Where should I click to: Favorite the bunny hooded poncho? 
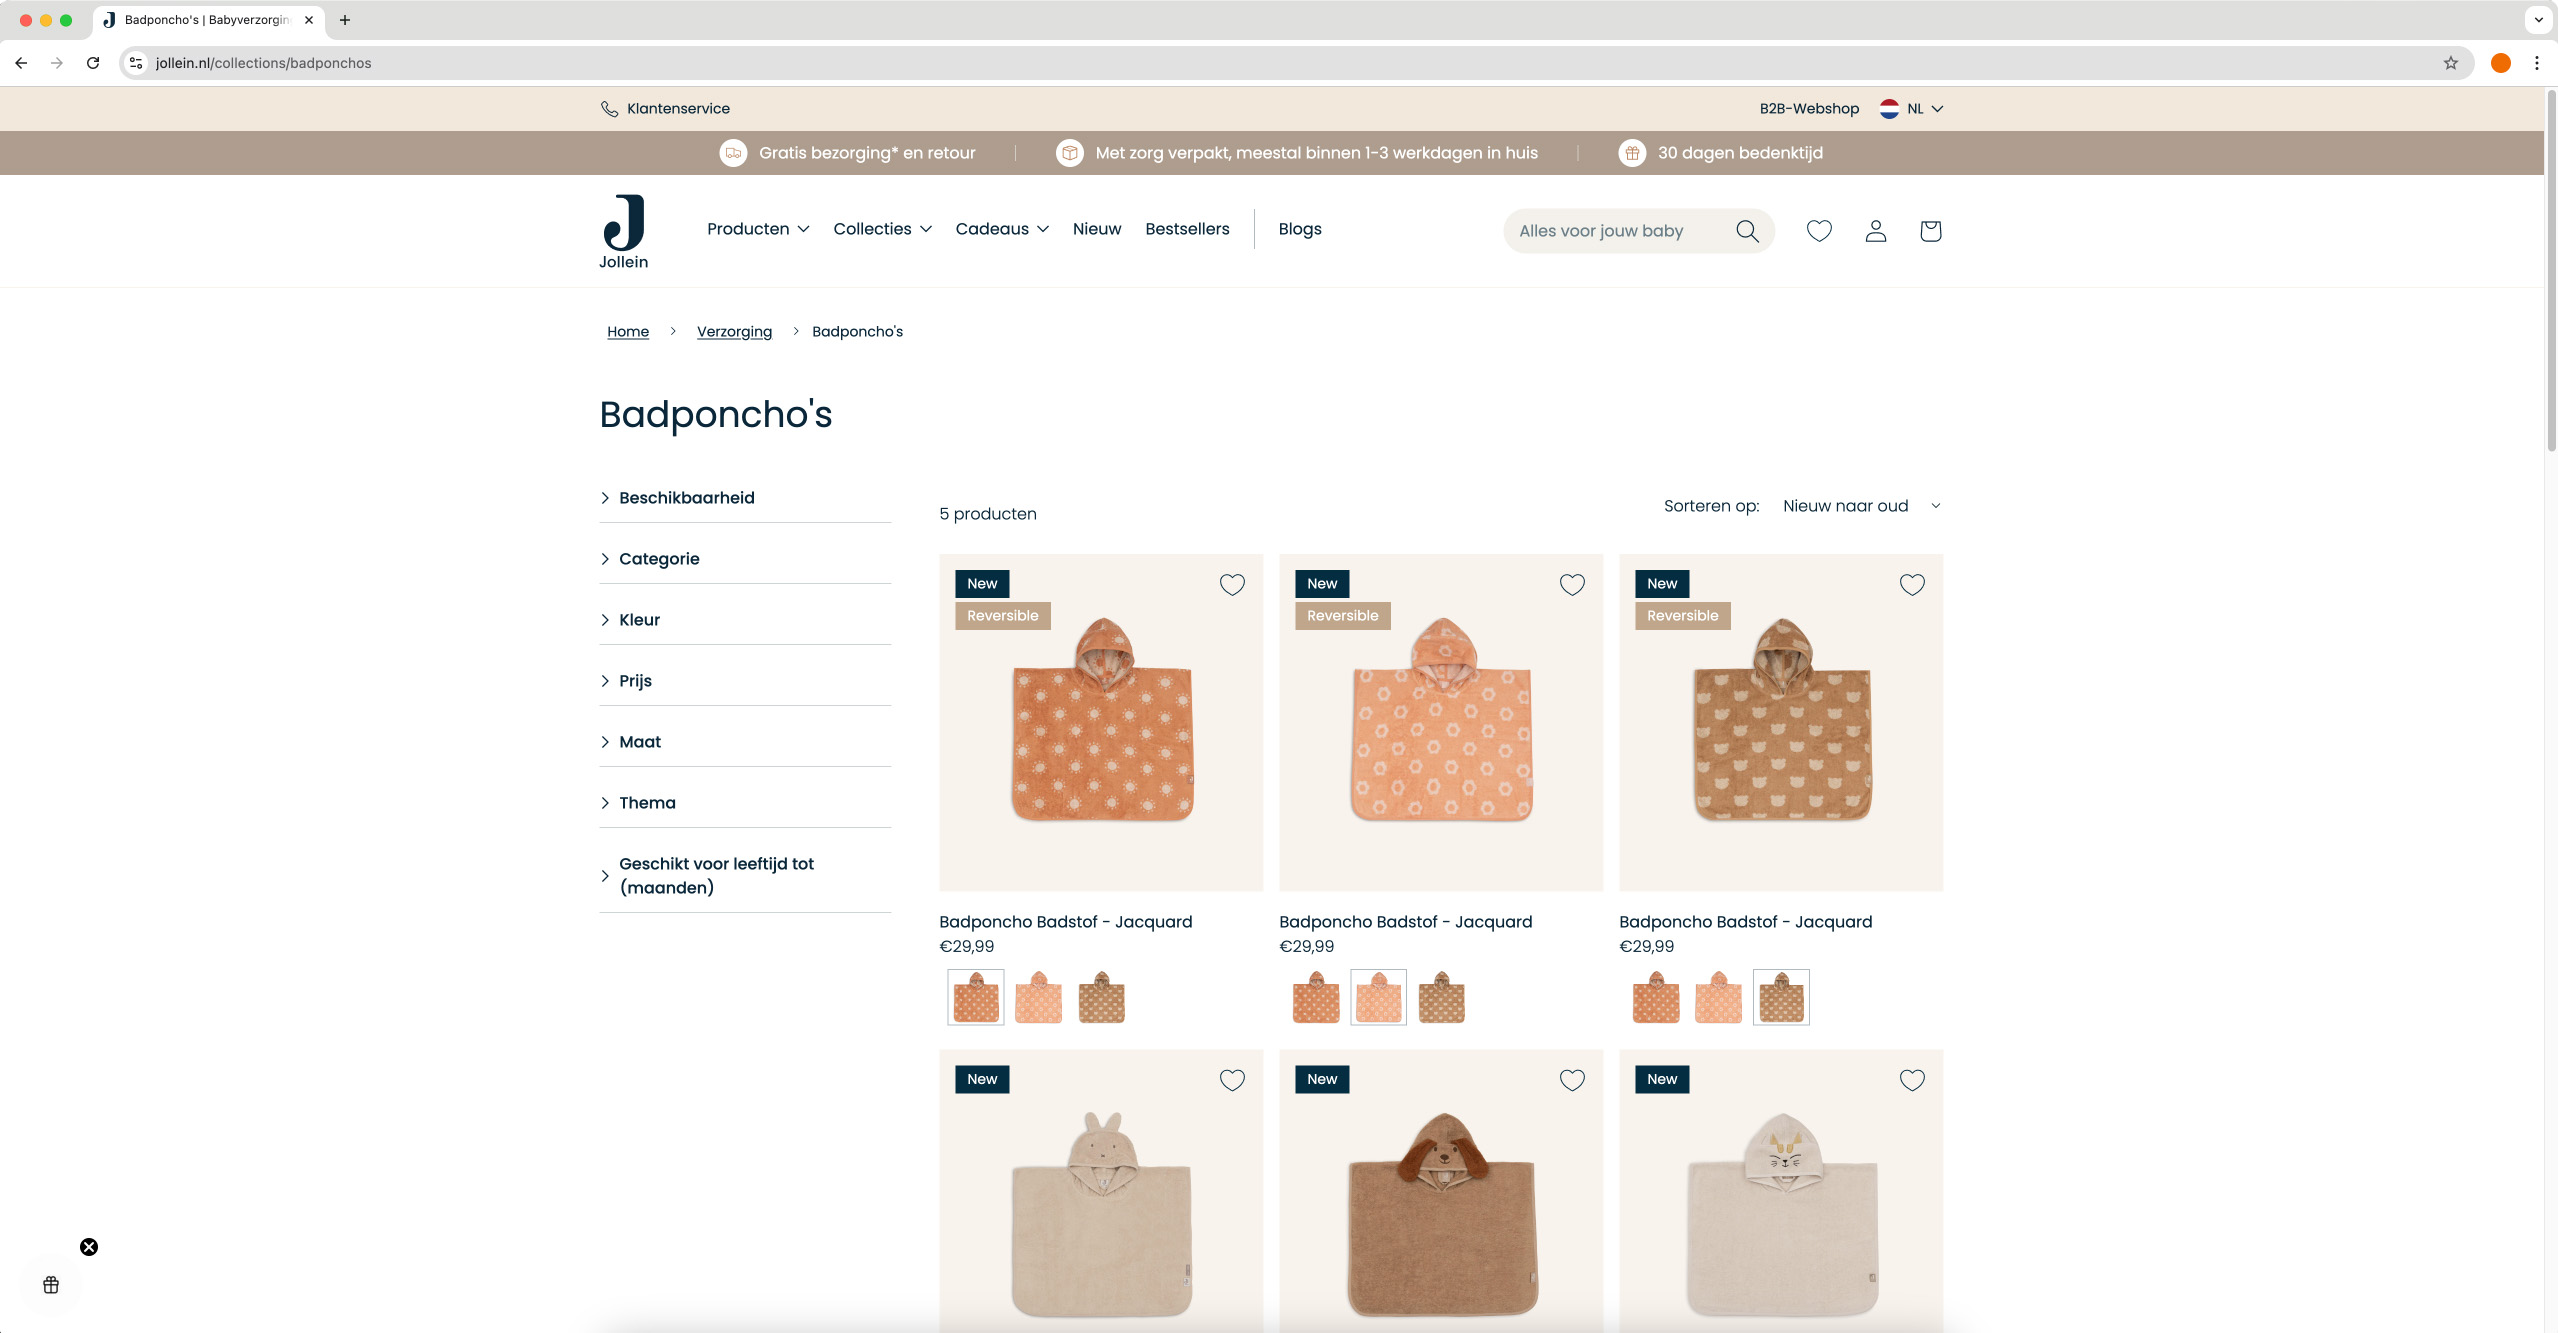(x=1232, y=1080)
